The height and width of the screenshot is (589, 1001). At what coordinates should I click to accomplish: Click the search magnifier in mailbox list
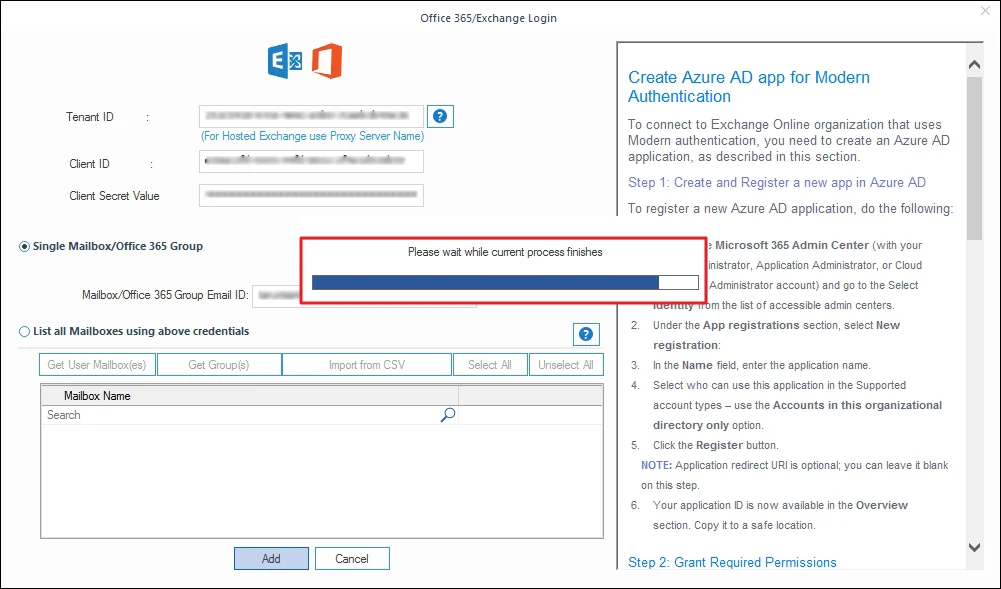click(448, 415)
